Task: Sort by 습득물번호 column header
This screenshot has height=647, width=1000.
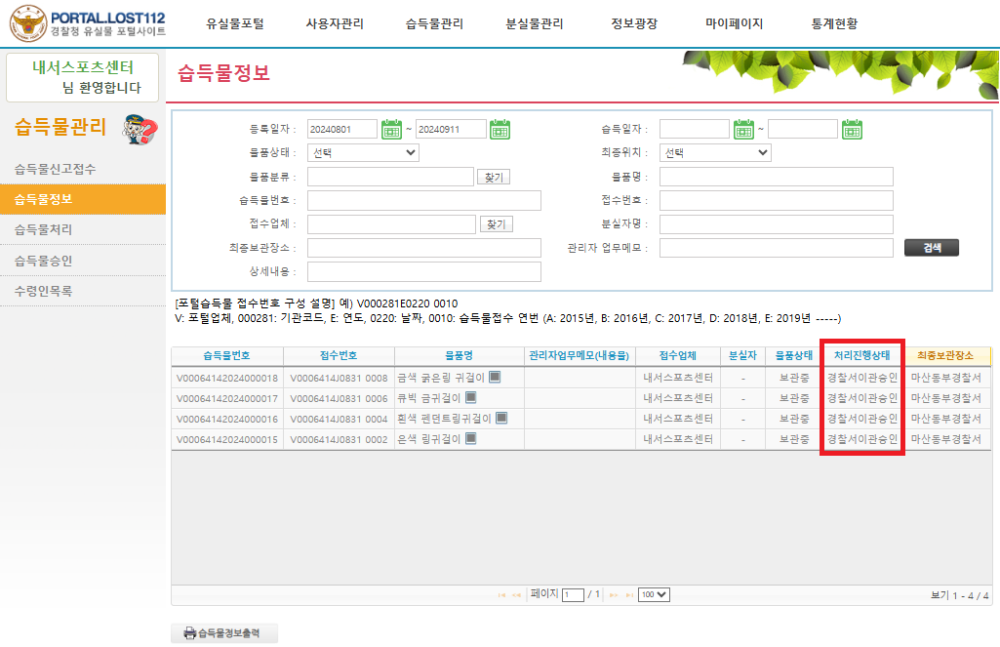Action: (x=227, y=356)
